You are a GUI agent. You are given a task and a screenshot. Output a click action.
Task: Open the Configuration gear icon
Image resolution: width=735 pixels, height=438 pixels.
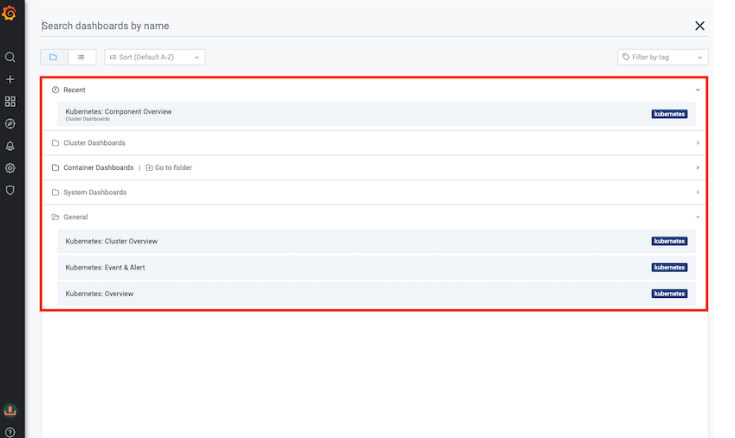[x=10, y=168]
